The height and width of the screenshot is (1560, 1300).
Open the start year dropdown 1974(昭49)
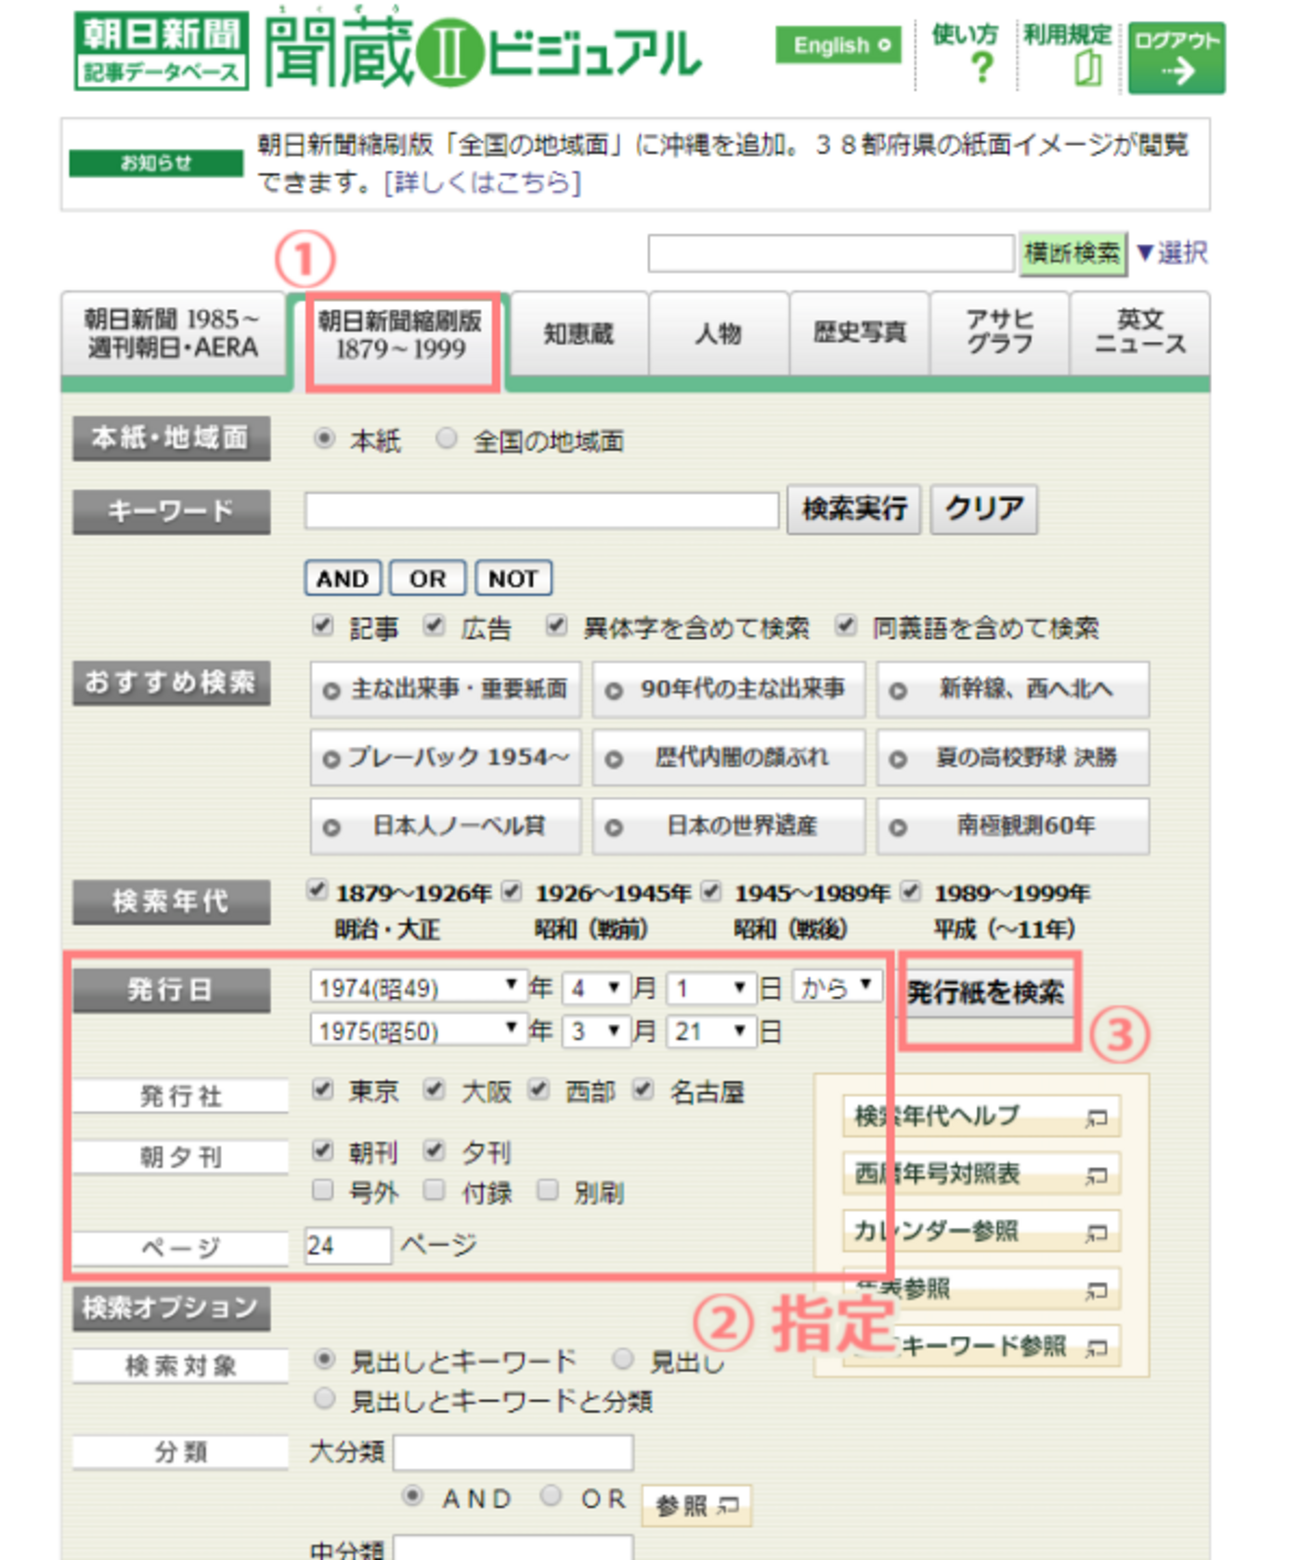(x=418, y=988)
